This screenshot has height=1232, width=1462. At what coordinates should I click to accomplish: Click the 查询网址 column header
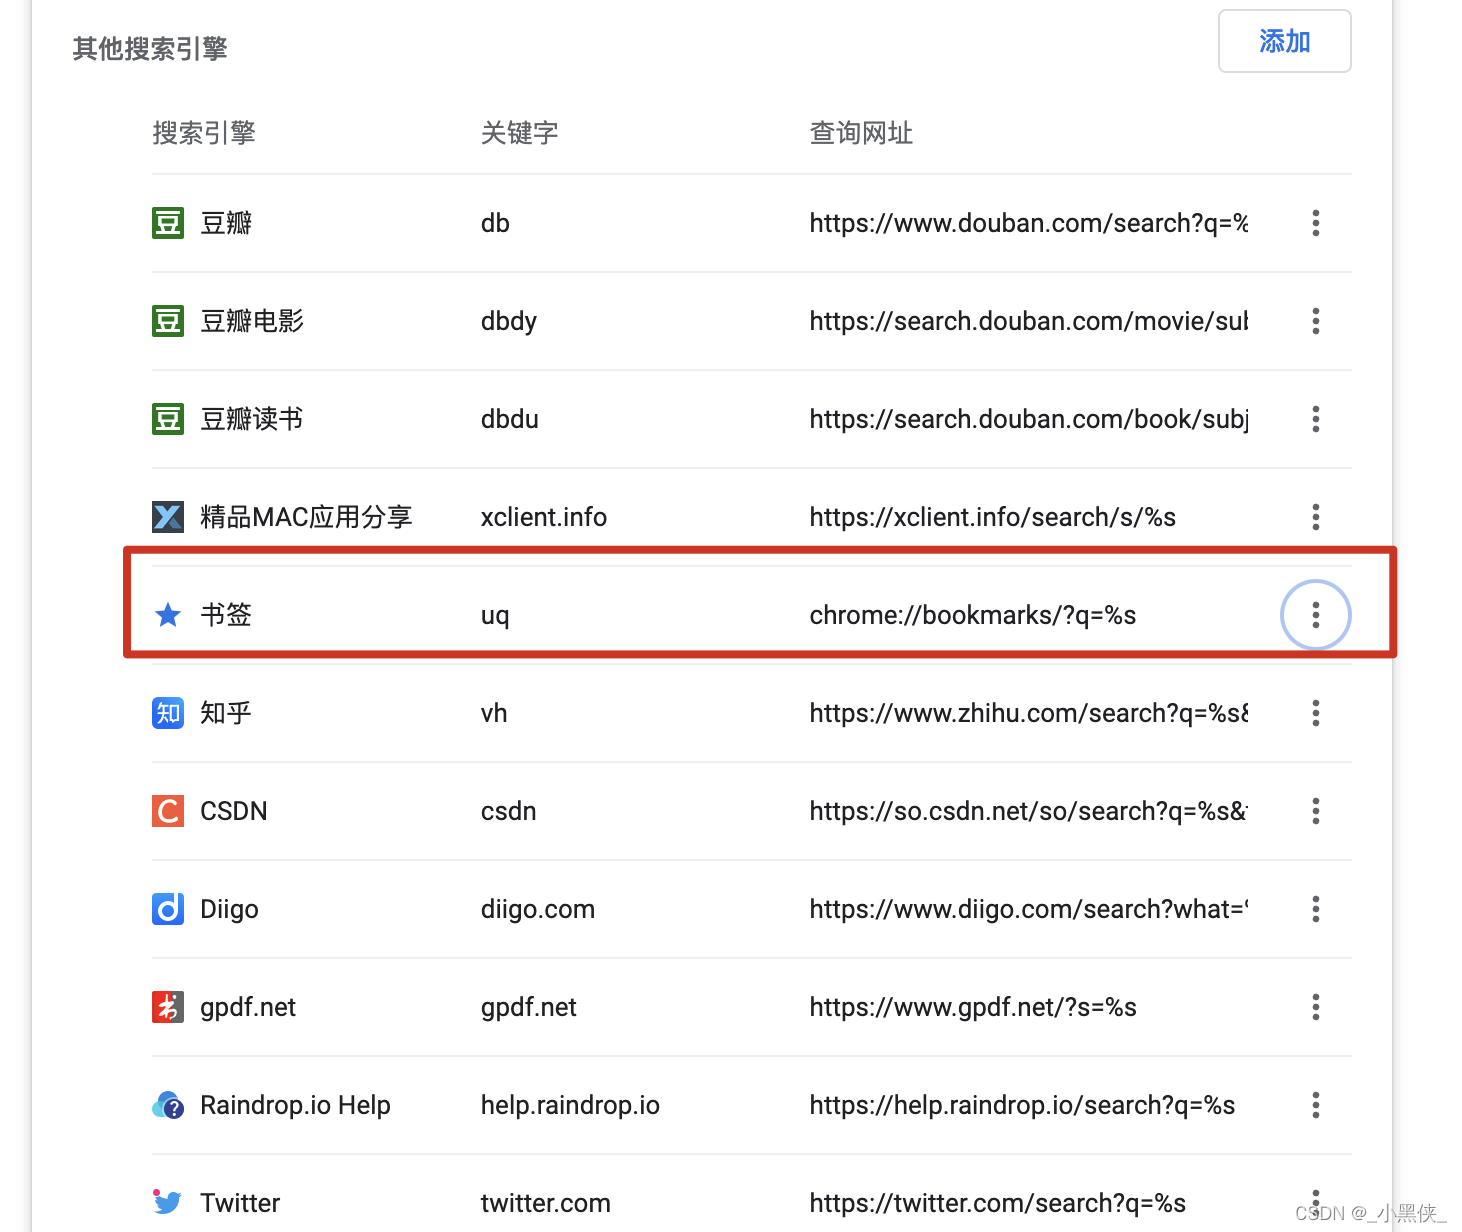click(861, 133)
